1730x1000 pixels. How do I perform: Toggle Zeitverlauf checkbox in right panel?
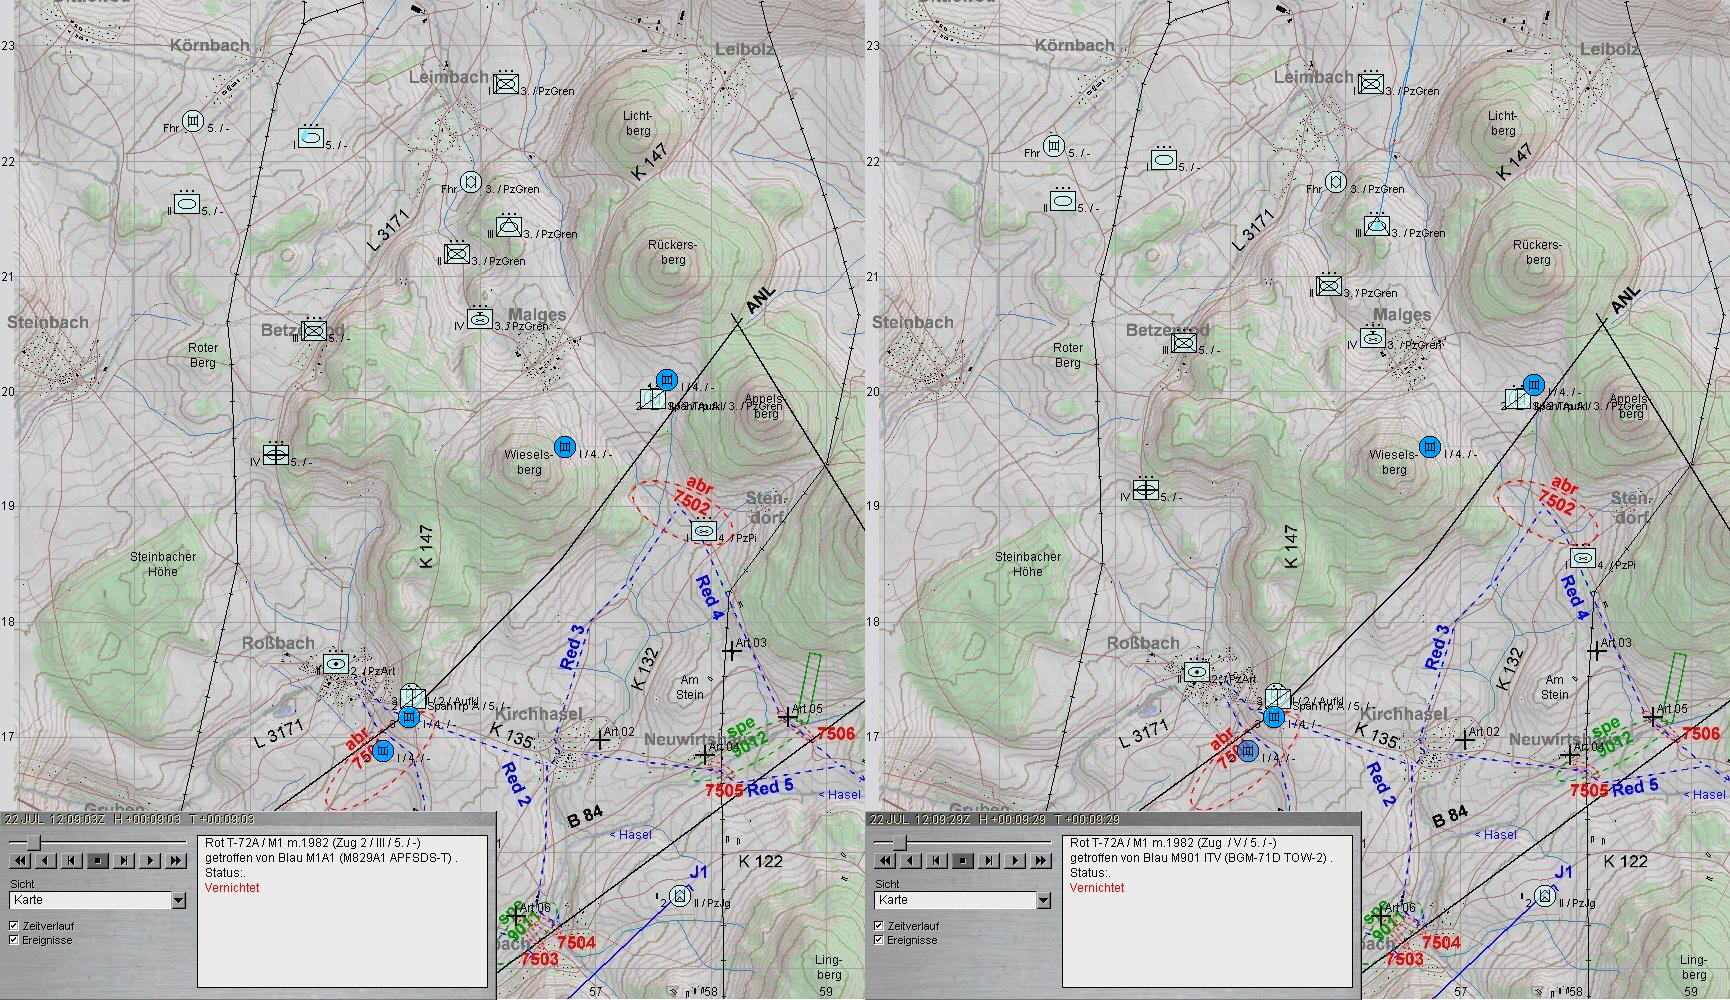(879, 926)
